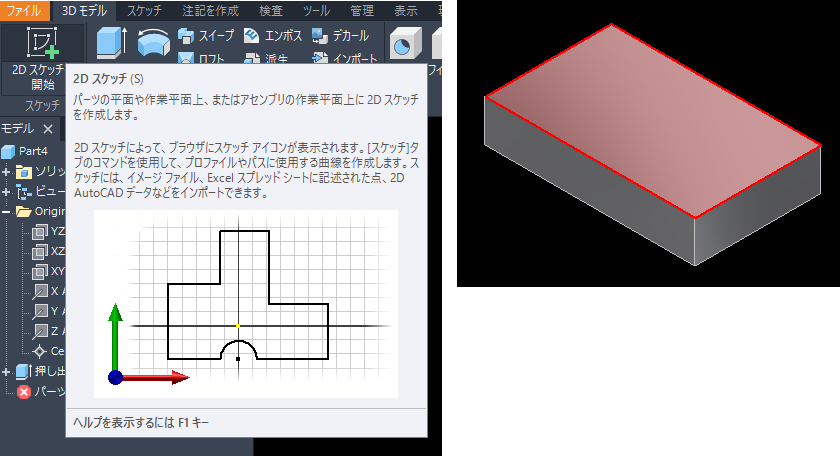Image resolution: width=840 pixels, height=456 pixels.
Task: Select the デカール decal tool
Action: click(x=340, y=36)
